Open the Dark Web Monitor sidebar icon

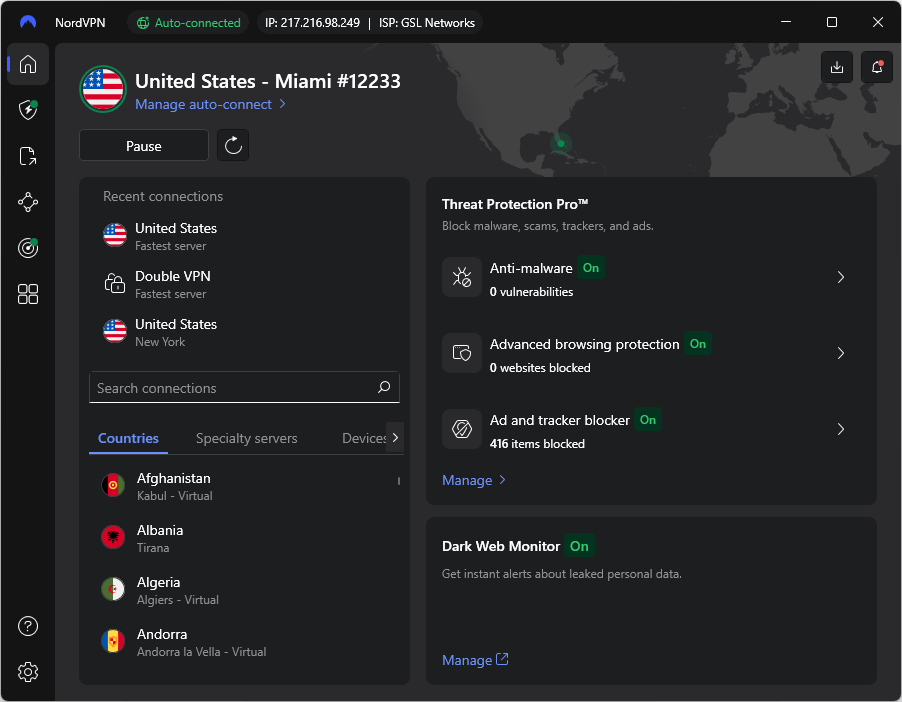[28, 247]
